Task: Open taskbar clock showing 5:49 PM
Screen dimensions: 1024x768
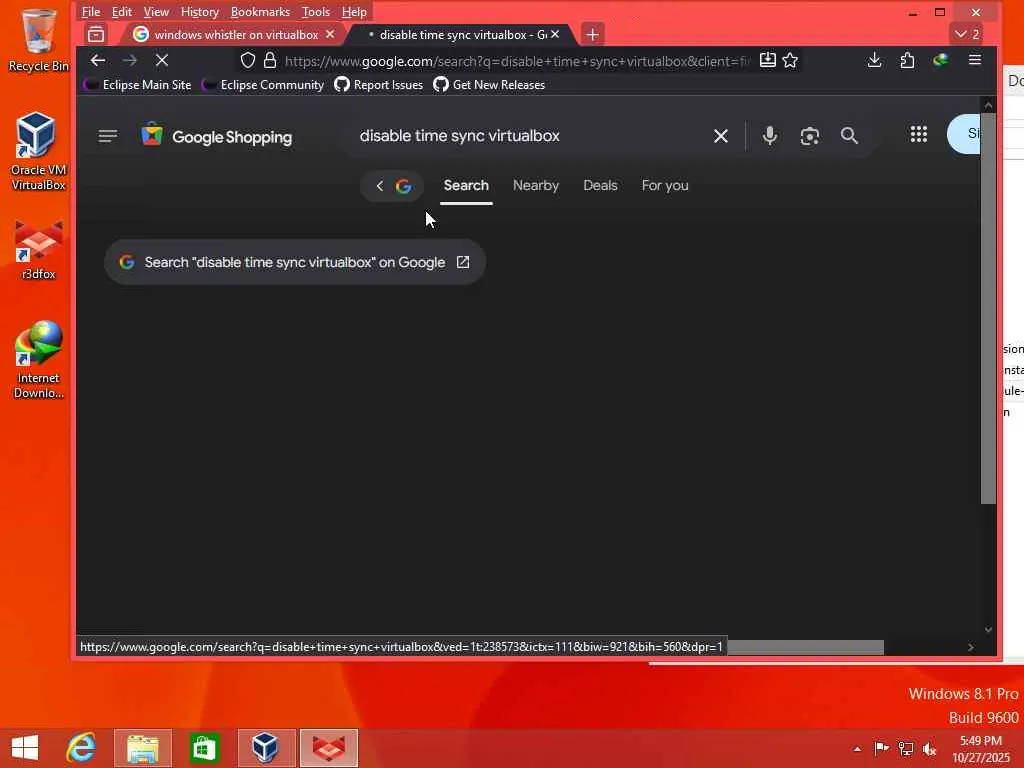Action: tap(980, 749)
